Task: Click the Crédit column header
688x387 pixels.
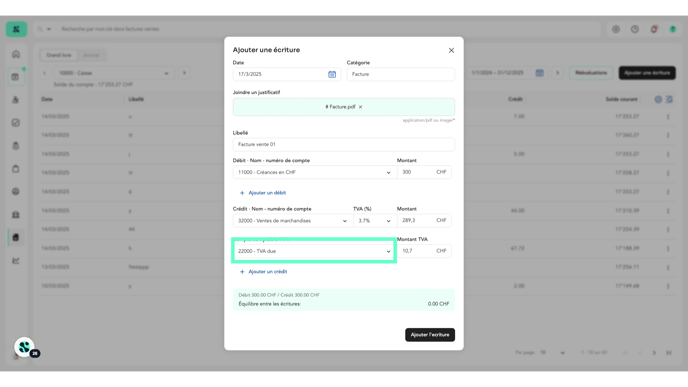Action: tap(516, 100)
